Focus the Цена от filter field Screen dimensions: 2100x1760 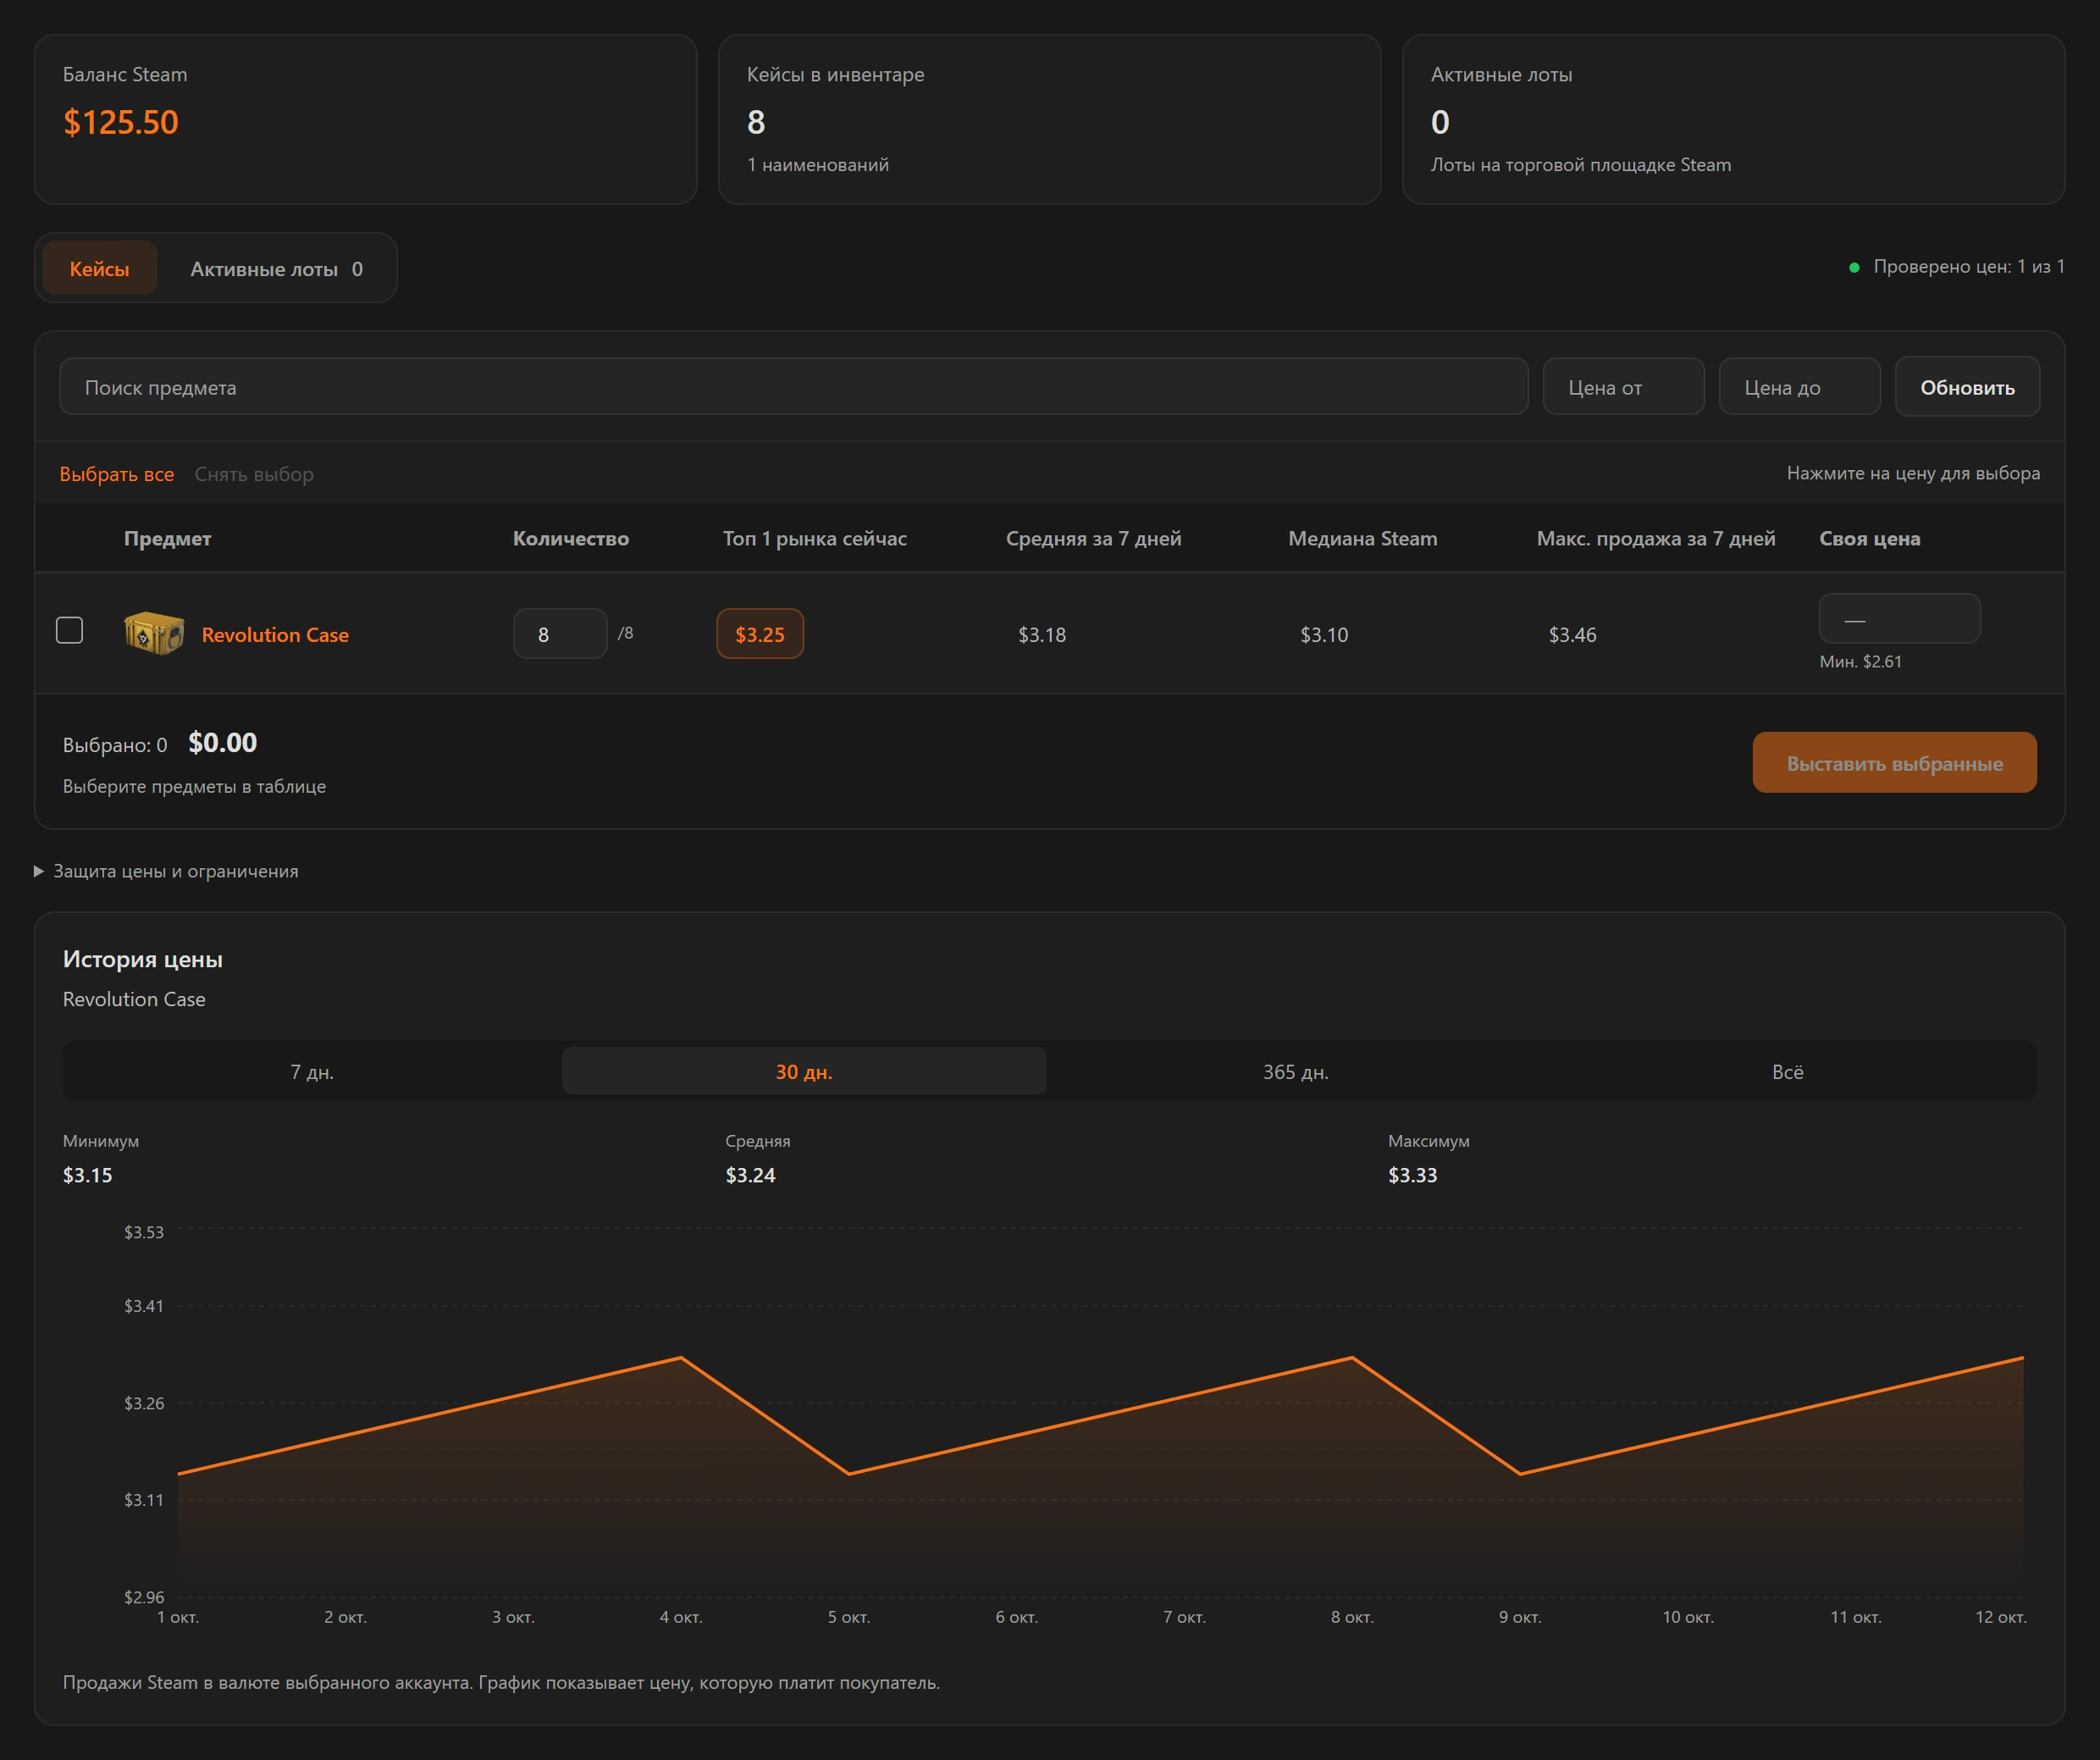pos(1623,387)
